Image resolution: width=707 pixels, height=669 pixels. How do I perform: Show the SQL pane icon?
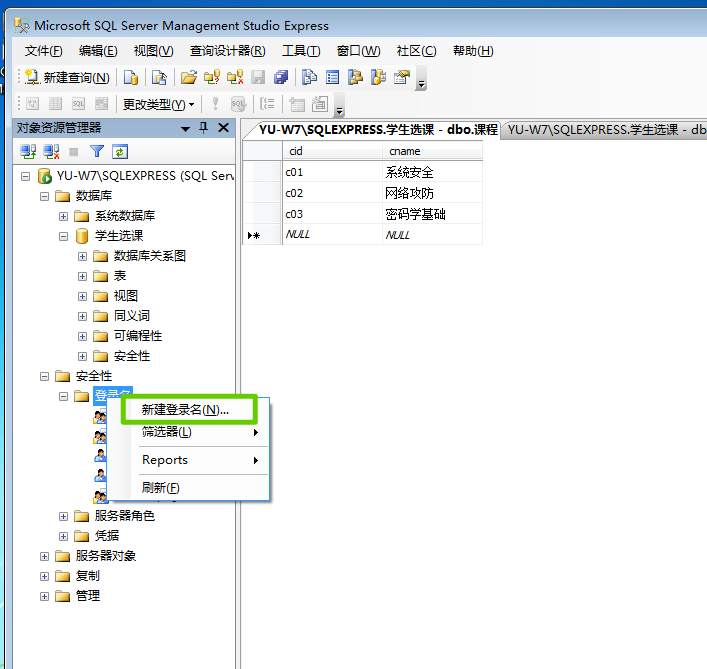(x=78, y=104)
